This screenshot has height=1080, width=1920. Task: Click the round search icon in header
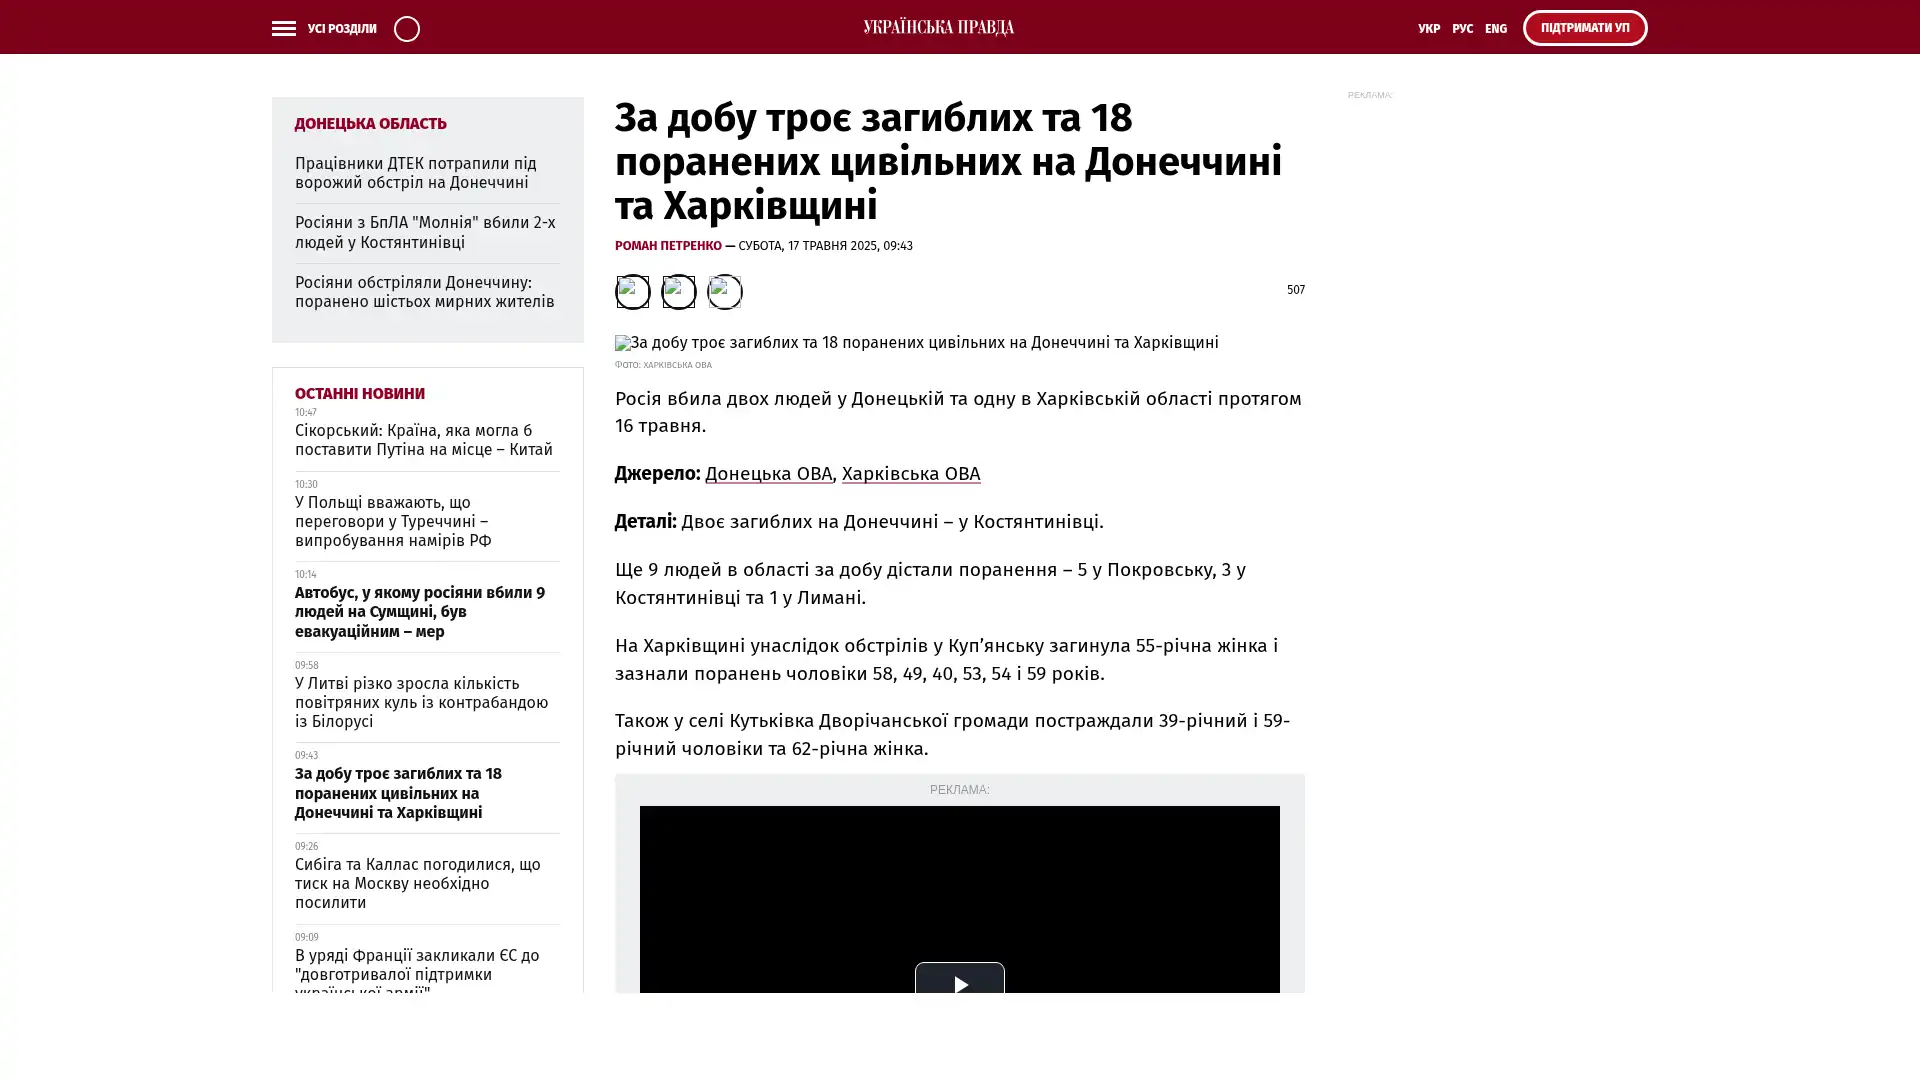pos(406,28)
